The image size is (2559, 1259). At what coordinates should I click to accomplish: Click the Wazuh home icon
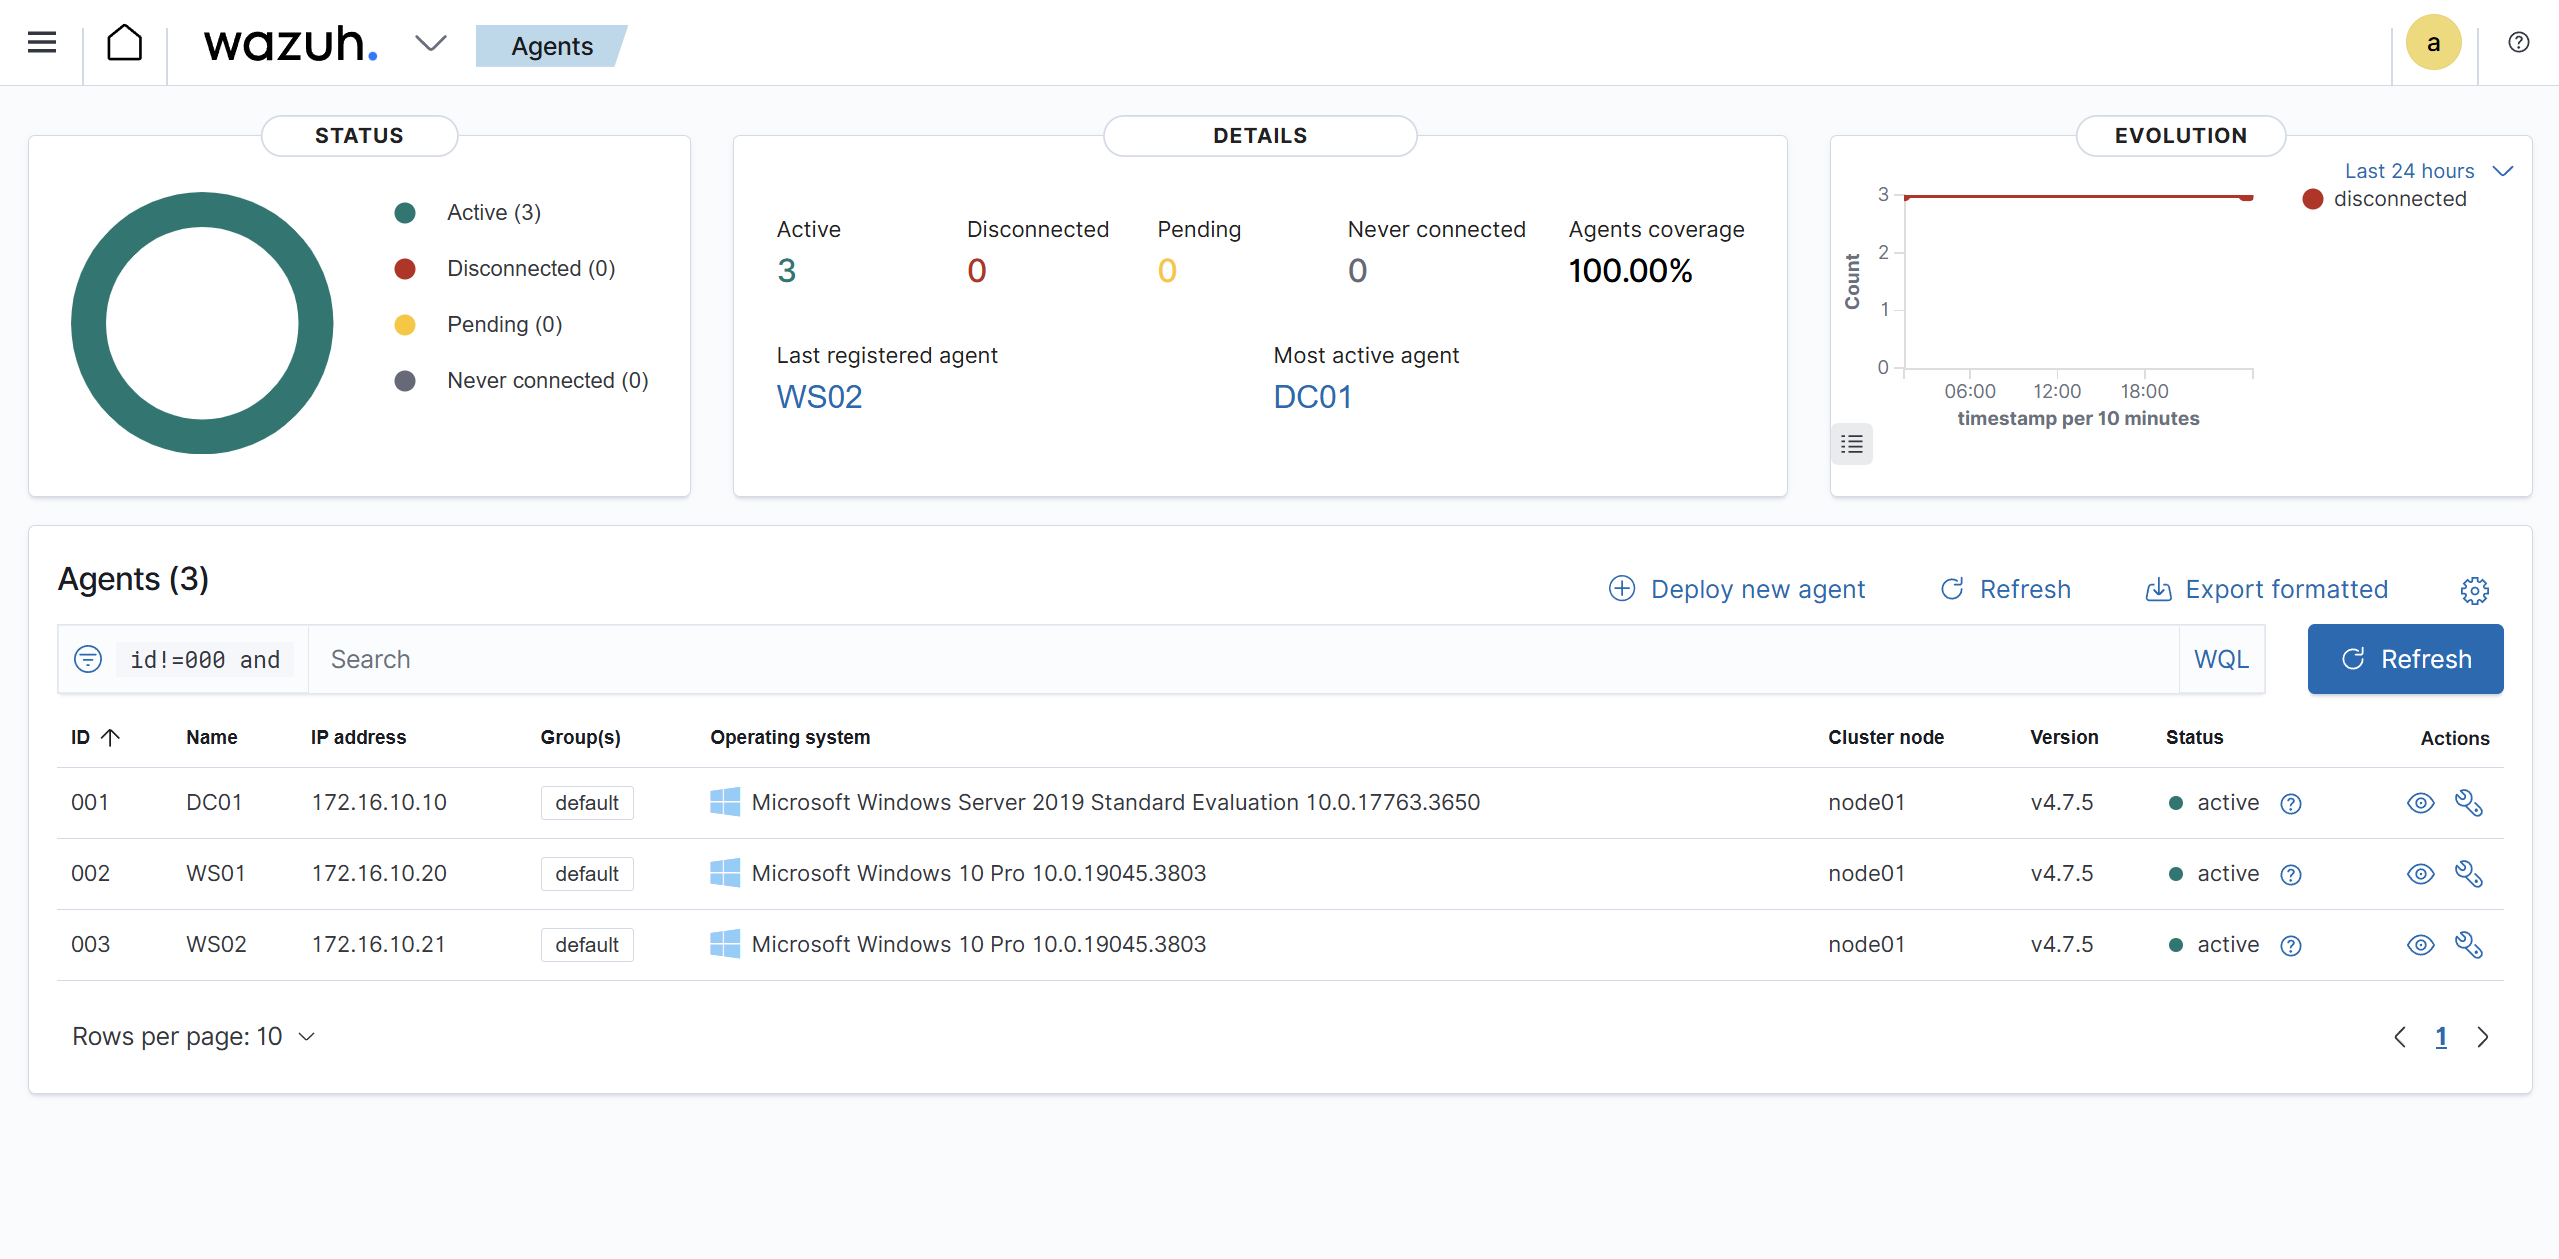coord(124,42)
